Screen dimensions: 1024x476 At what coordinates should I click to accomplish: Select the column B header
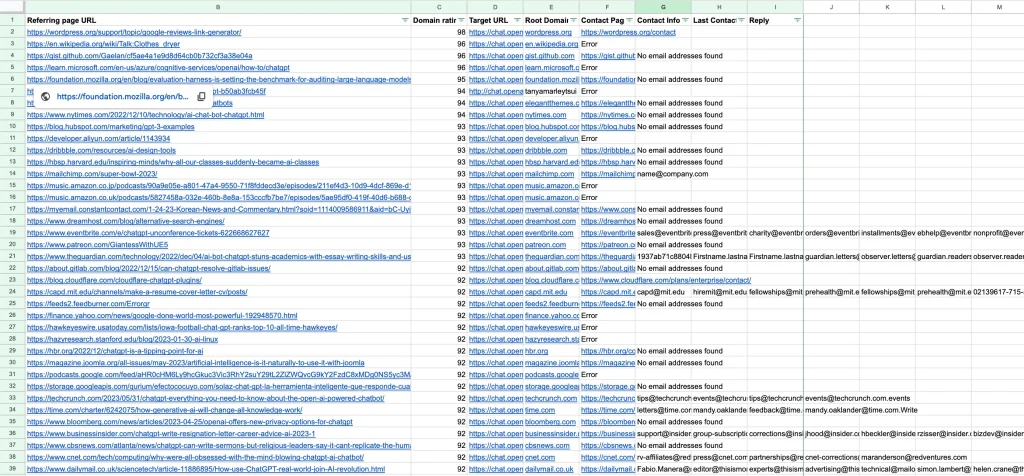(218, 7)
